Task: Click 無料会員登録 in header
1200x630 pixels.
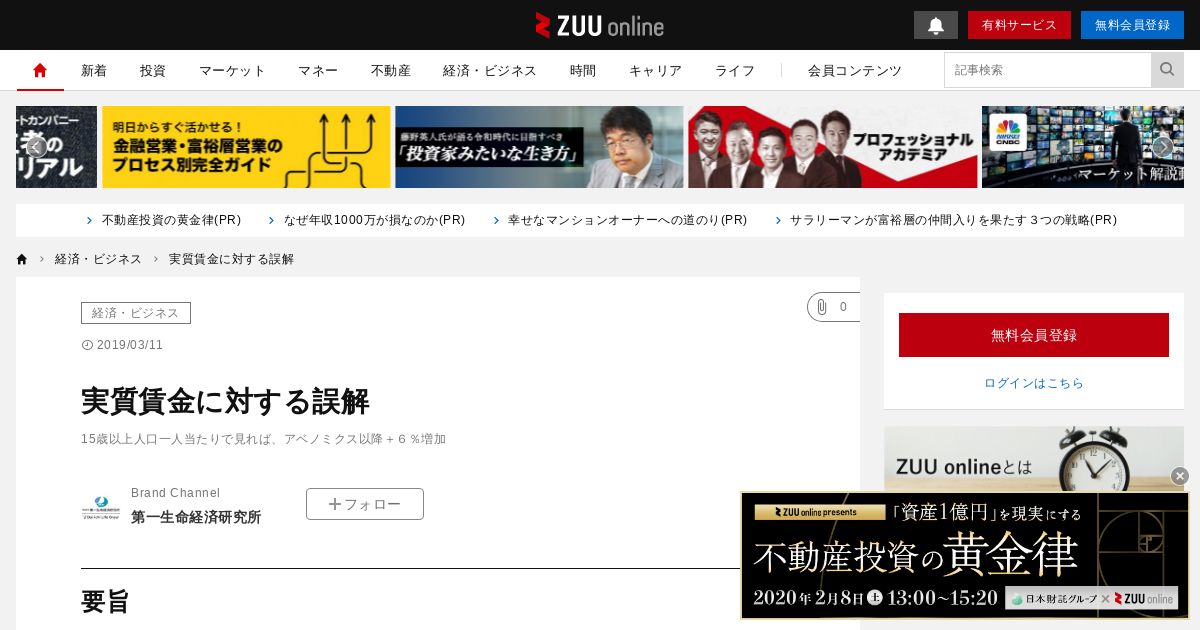Action: 1132,25
